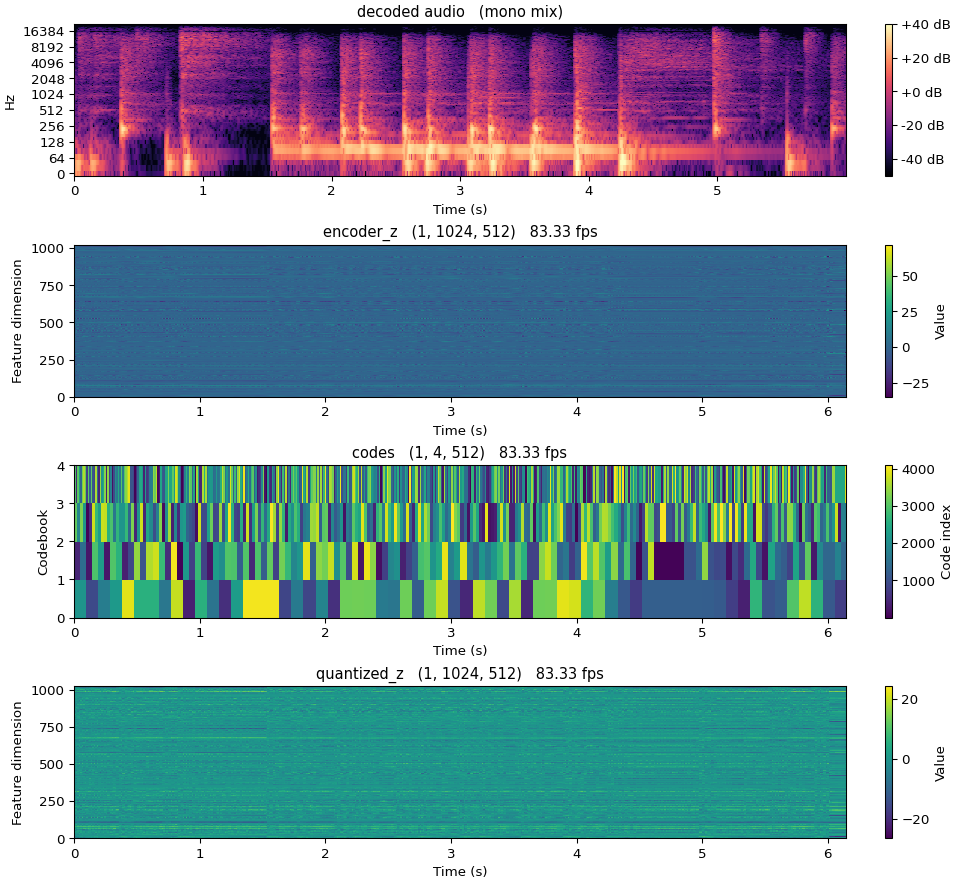Click the '3000' code index tick
This screenshot has height=883, width=960.
pyautogui.click(x=918, y=507)
